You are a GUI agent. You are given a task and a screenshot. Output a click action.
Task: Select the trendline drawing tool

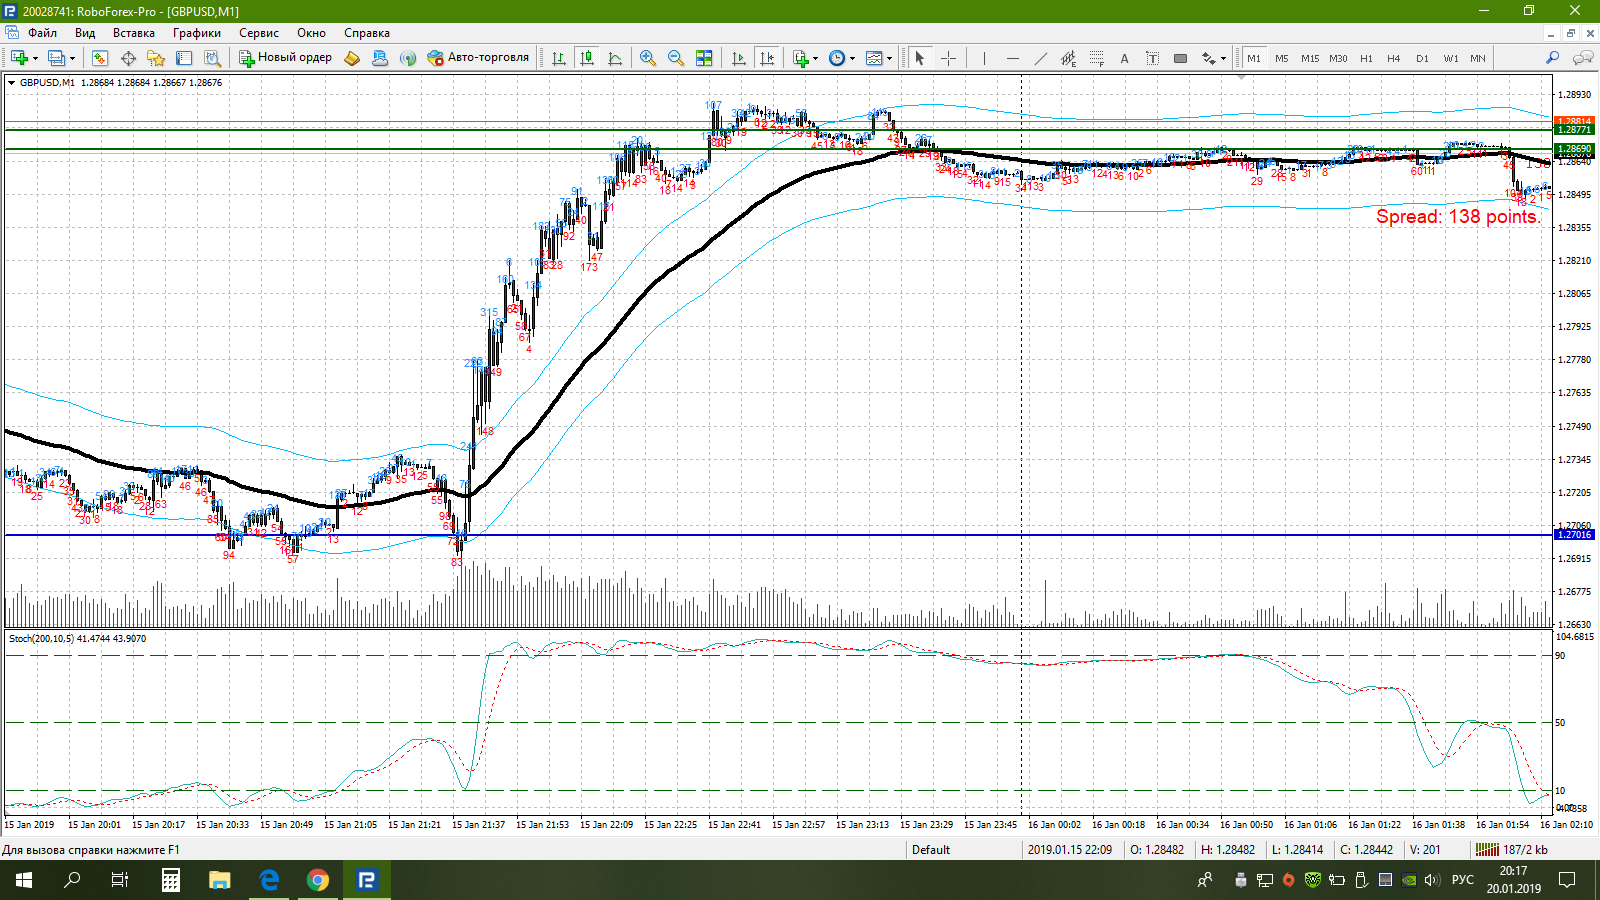(1040, 58)
